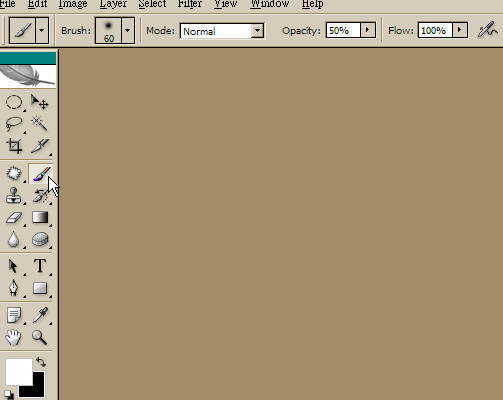Click the feather image at toolbox top
The image size is (503, 400).
point(28,76)
